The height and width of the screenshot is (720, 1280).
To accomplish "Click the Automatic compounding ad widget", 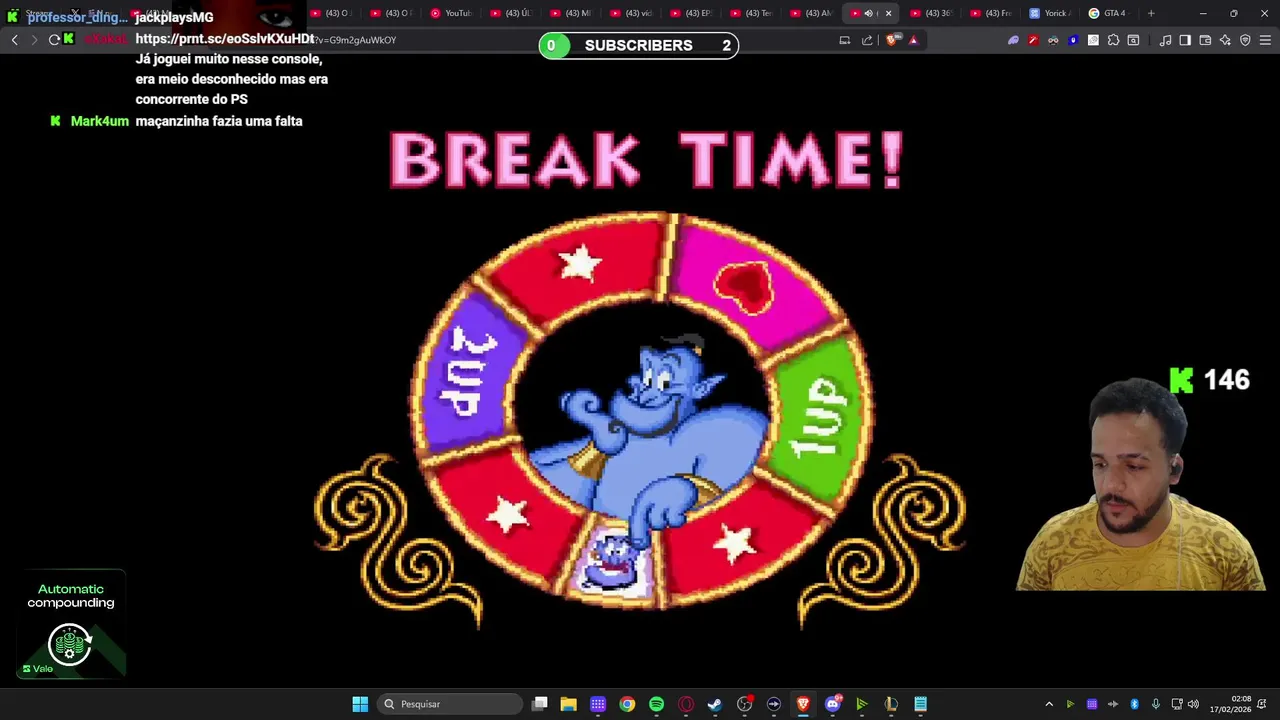I will [x=70, y=625].
